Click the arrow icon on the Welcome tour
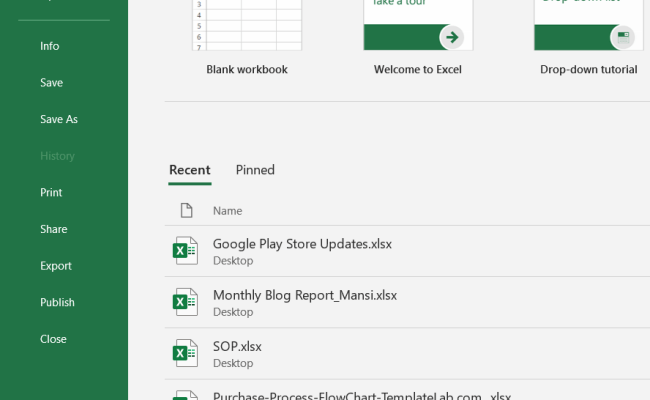The height and width of the screenshot is (400, 650). pyautogui.click(x=452, y=37)
